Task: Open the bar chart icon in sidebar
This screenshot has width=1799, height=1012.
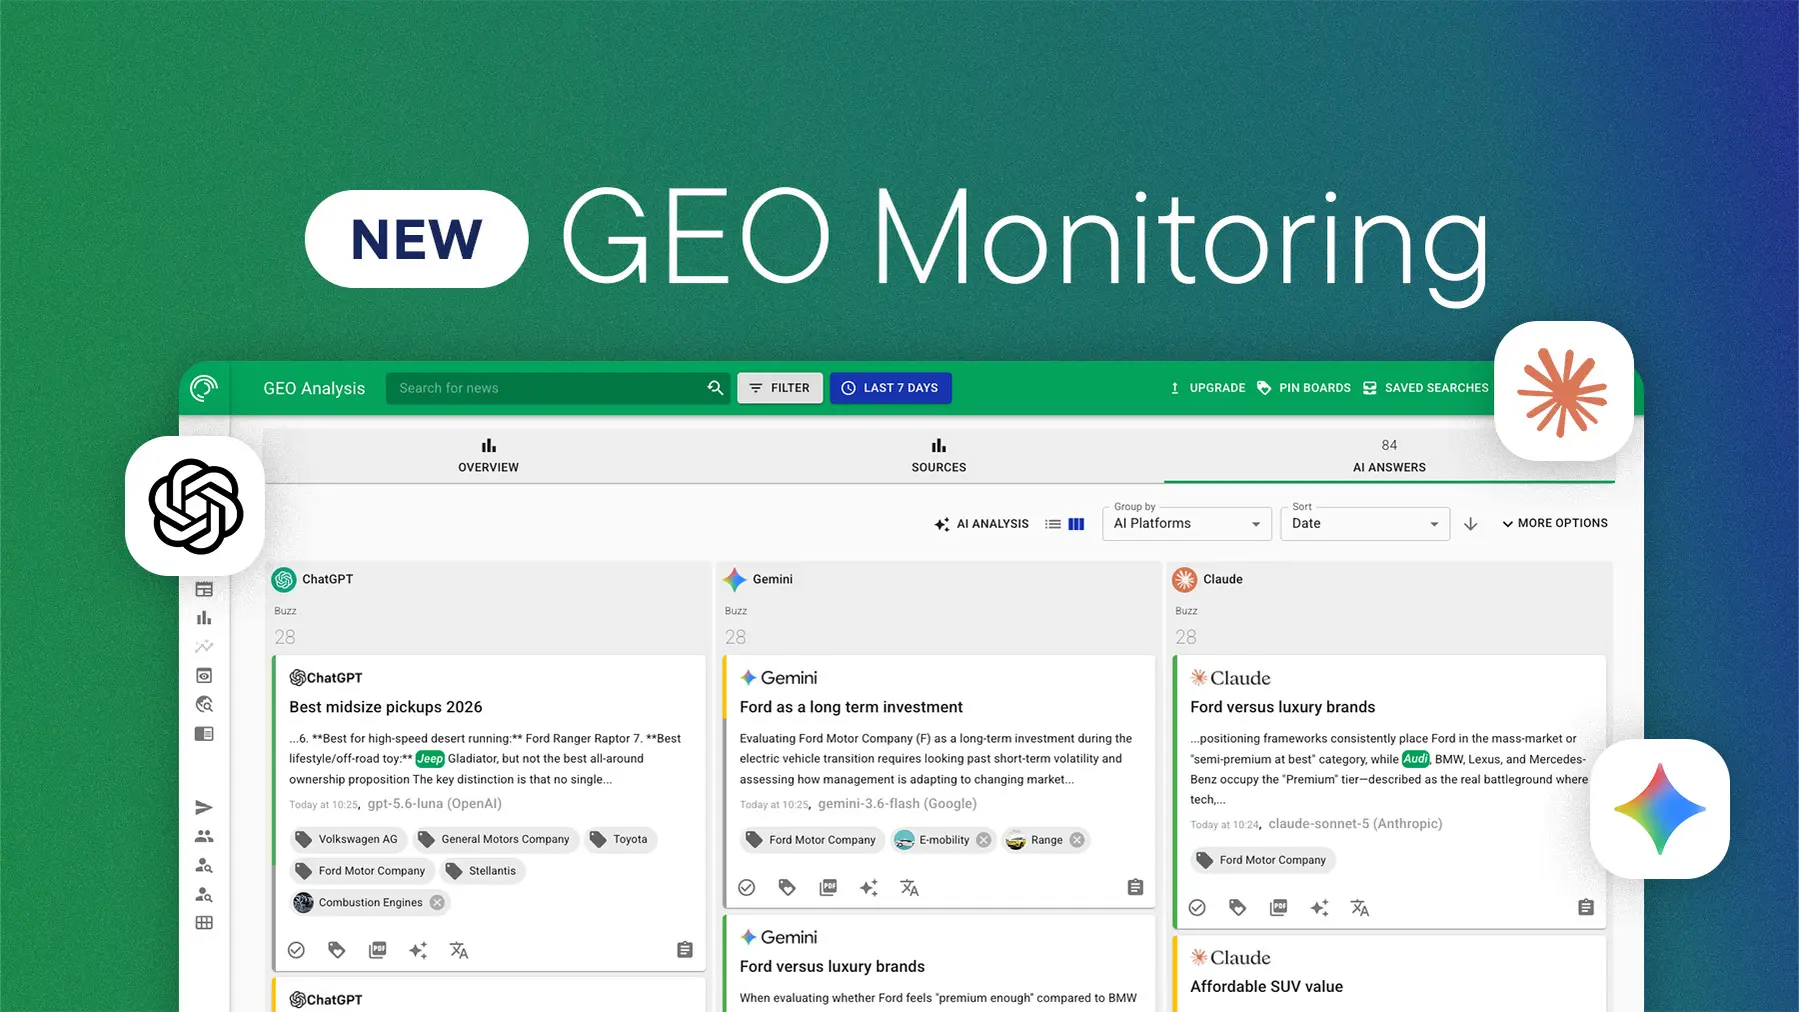Action: click(x=204, y=618)
